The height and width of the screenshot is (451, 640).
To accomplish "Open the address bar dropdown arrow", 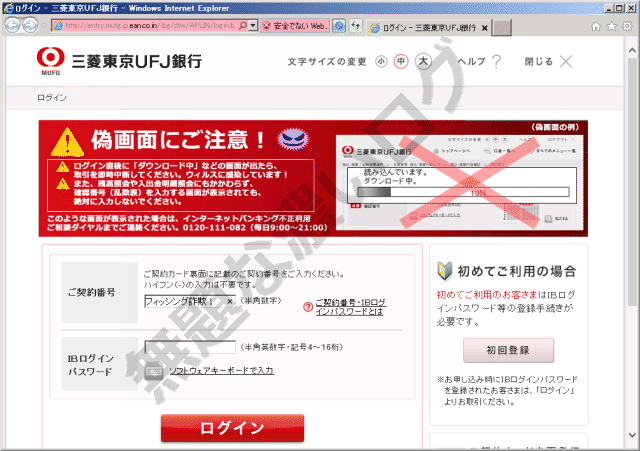I will [x=253, y=26].
